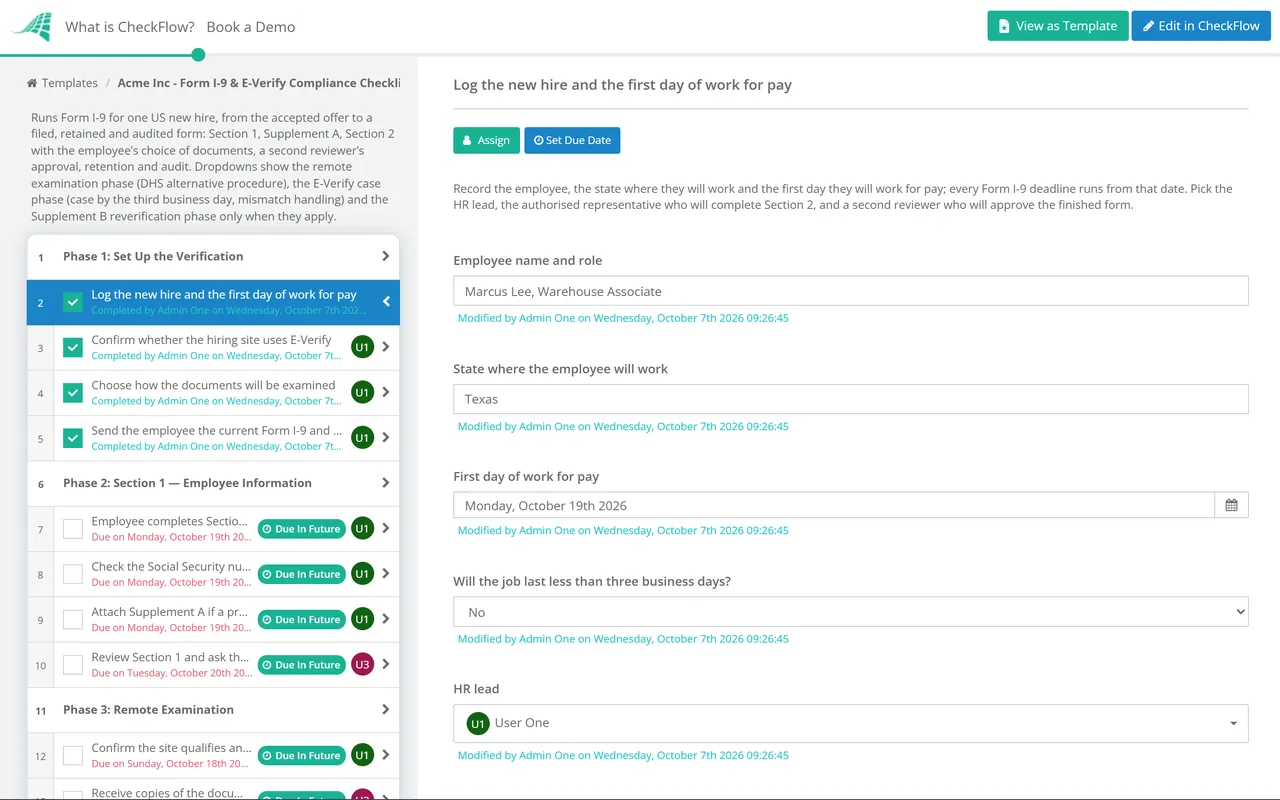The height and width of the screenshot is (800, 1280).
Task: Open calendar picker for first day of work
Action: point(1231,505)
